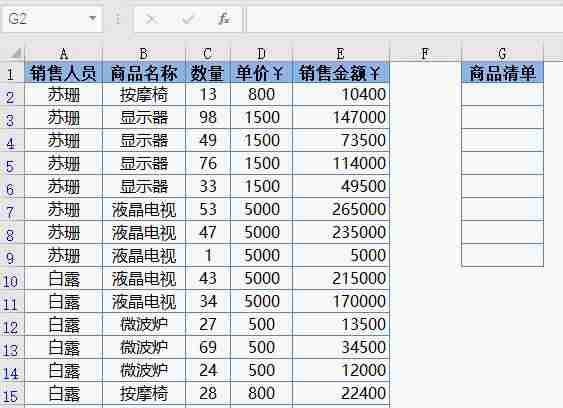Select the cell containing 235000
Viewport: 563px width, 408px height.
point(341,232)
